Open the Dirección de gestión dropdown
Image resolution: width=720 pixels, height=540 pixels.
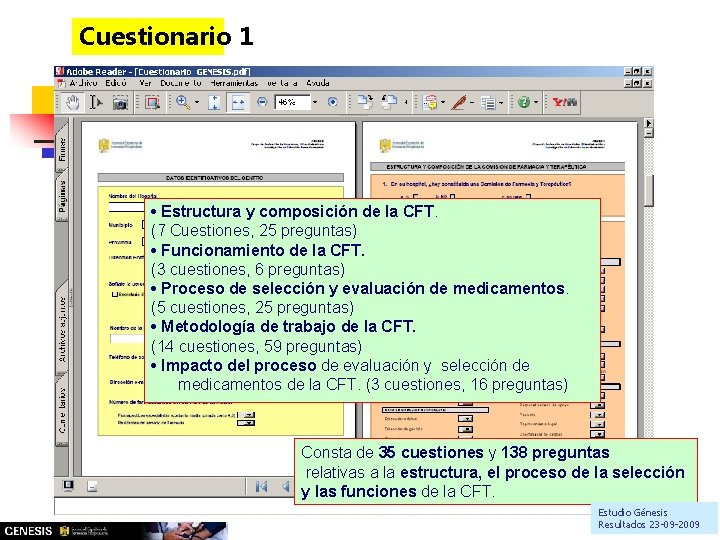[x=466, y=429]
